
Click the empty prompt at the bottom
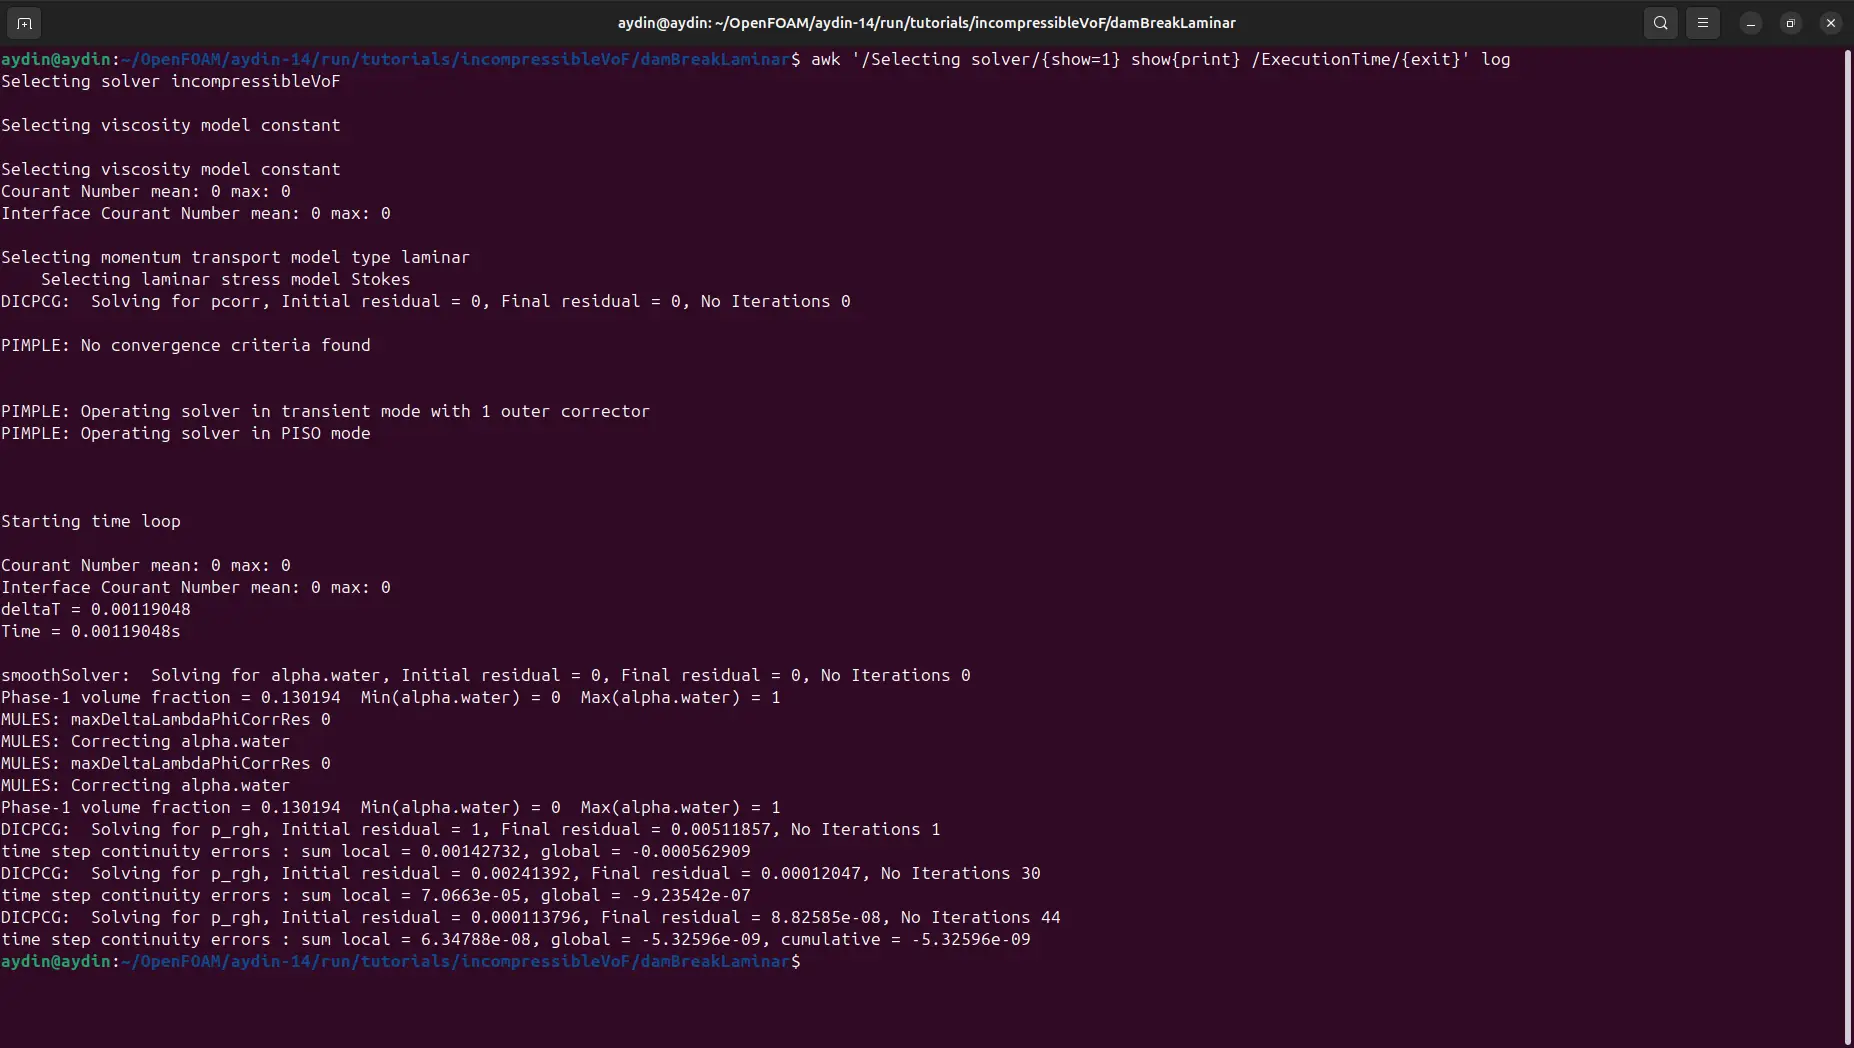pos(401,961)
